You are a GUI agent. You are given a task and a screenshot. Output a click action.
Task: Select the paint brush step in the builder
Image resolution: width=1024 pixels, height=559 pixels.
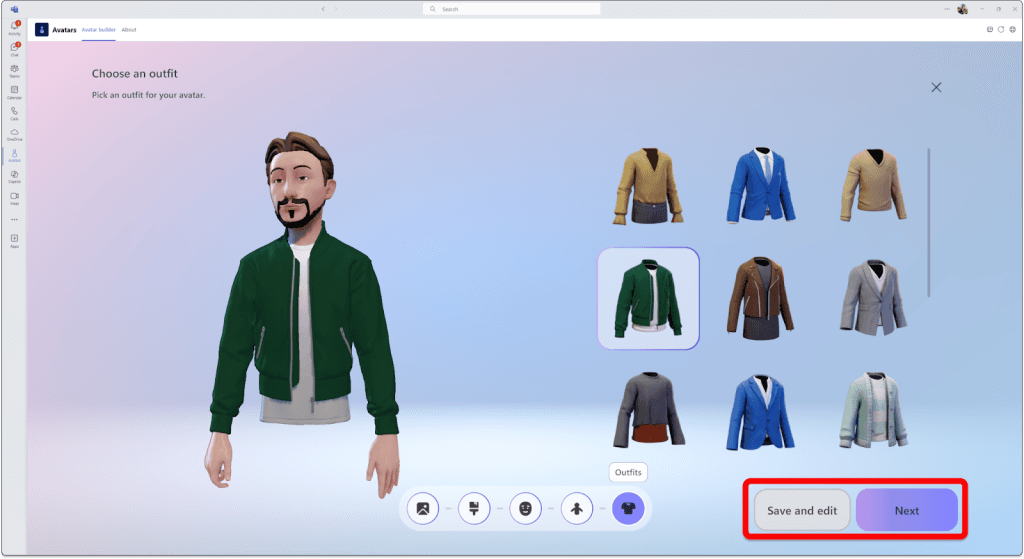pos(474,509)
